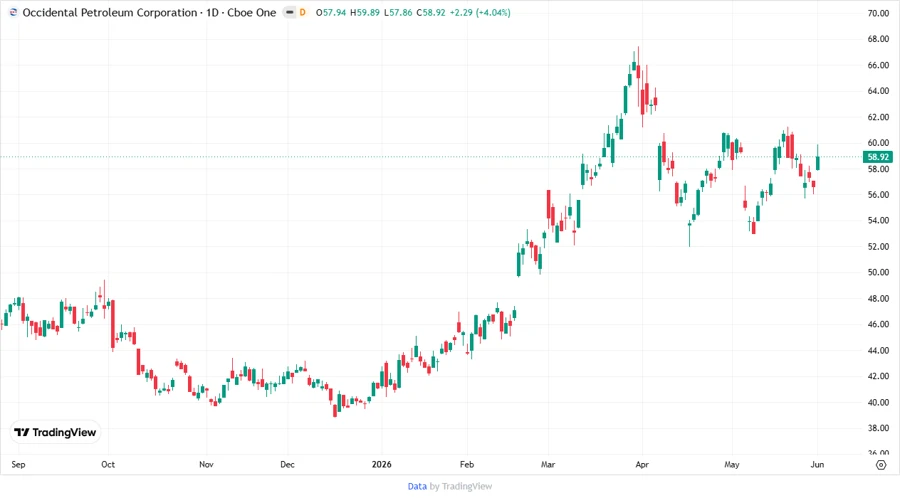Image resolution: width=900 pixels, height=498 pixels.
Task: Click the close value C58.92
Action: click(430, 12)
